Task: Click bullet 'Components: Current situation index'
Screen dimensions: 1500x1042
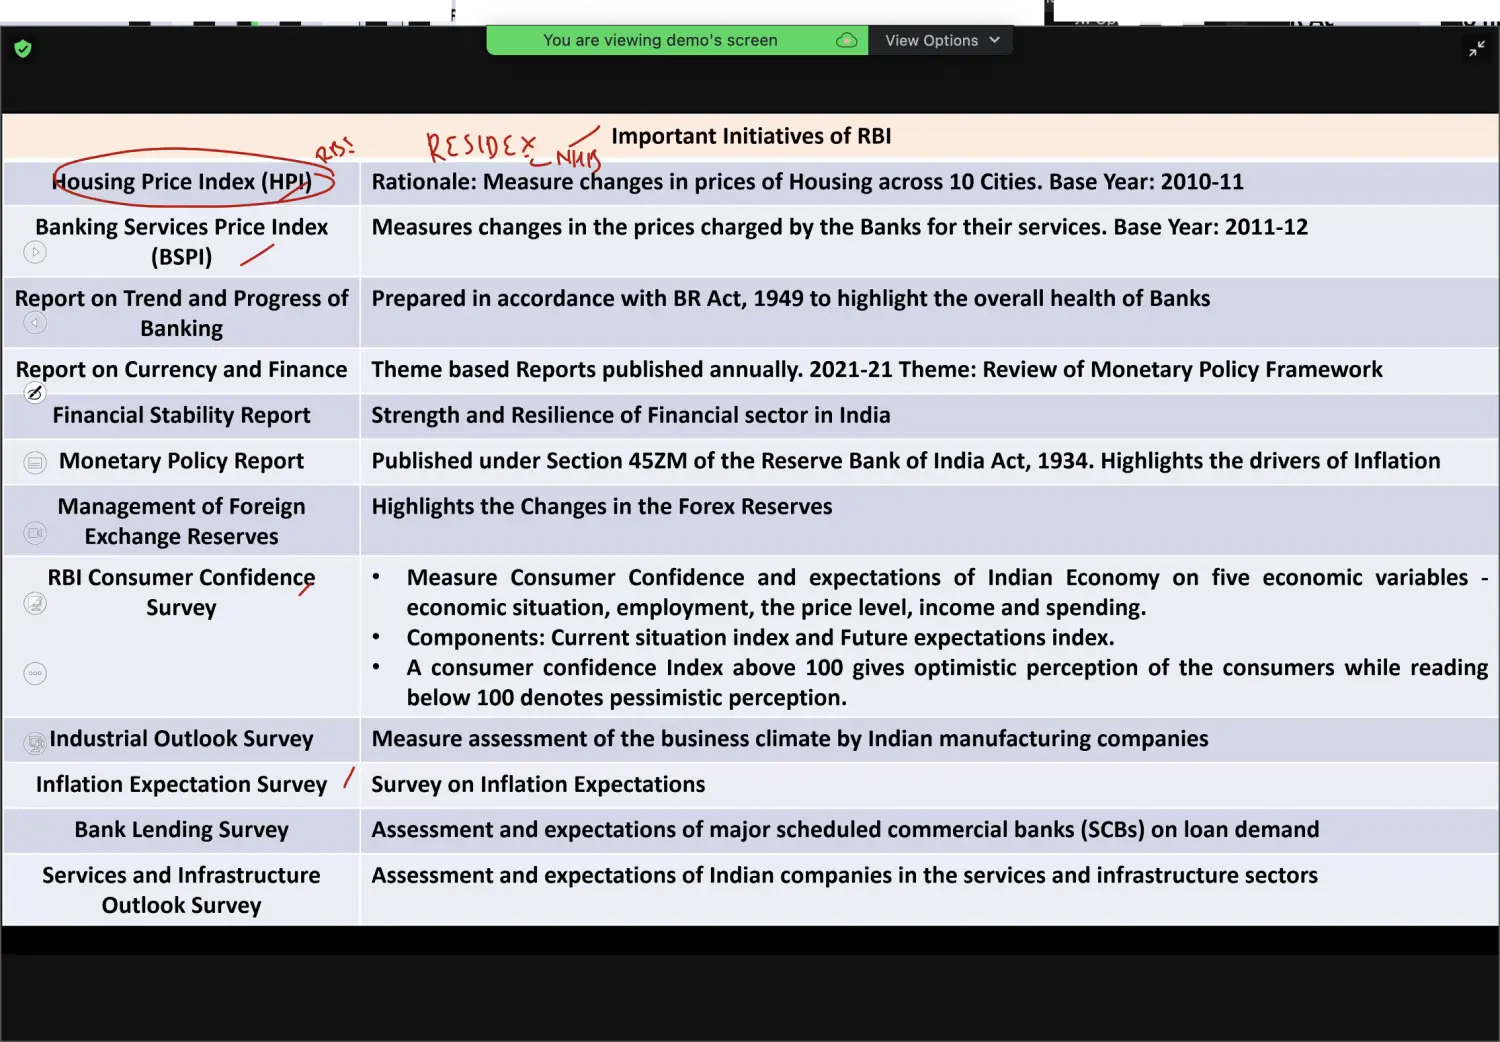Action: click(x=760, y=638)
